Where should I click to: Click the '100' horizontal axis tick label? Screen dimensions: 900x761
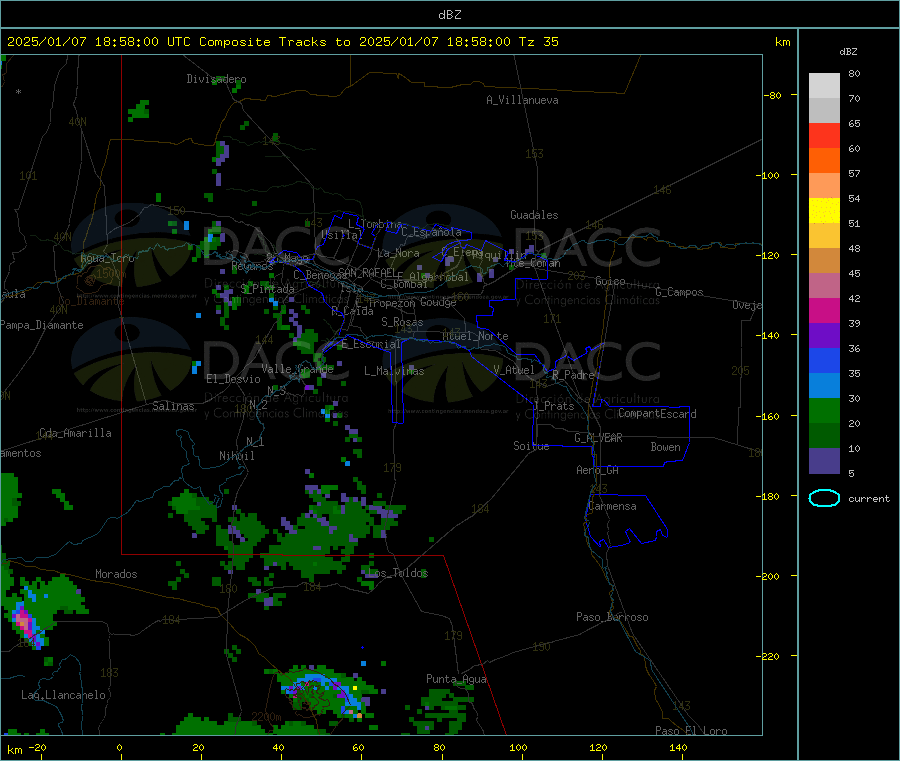[x=518, y=747]
